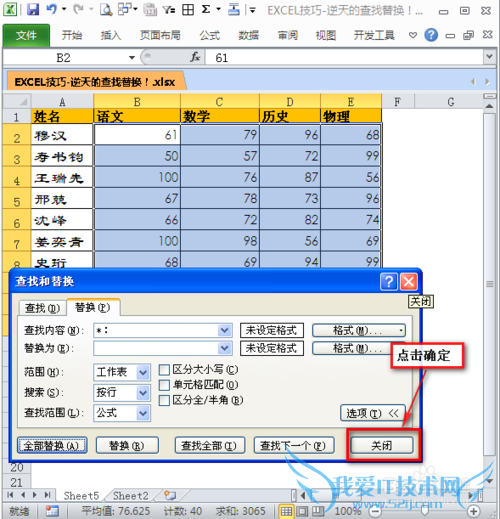The height and width of the screenshot is (519, 500).
Task: Click the formula bar showing 61
Action: (x=344, y=57)
